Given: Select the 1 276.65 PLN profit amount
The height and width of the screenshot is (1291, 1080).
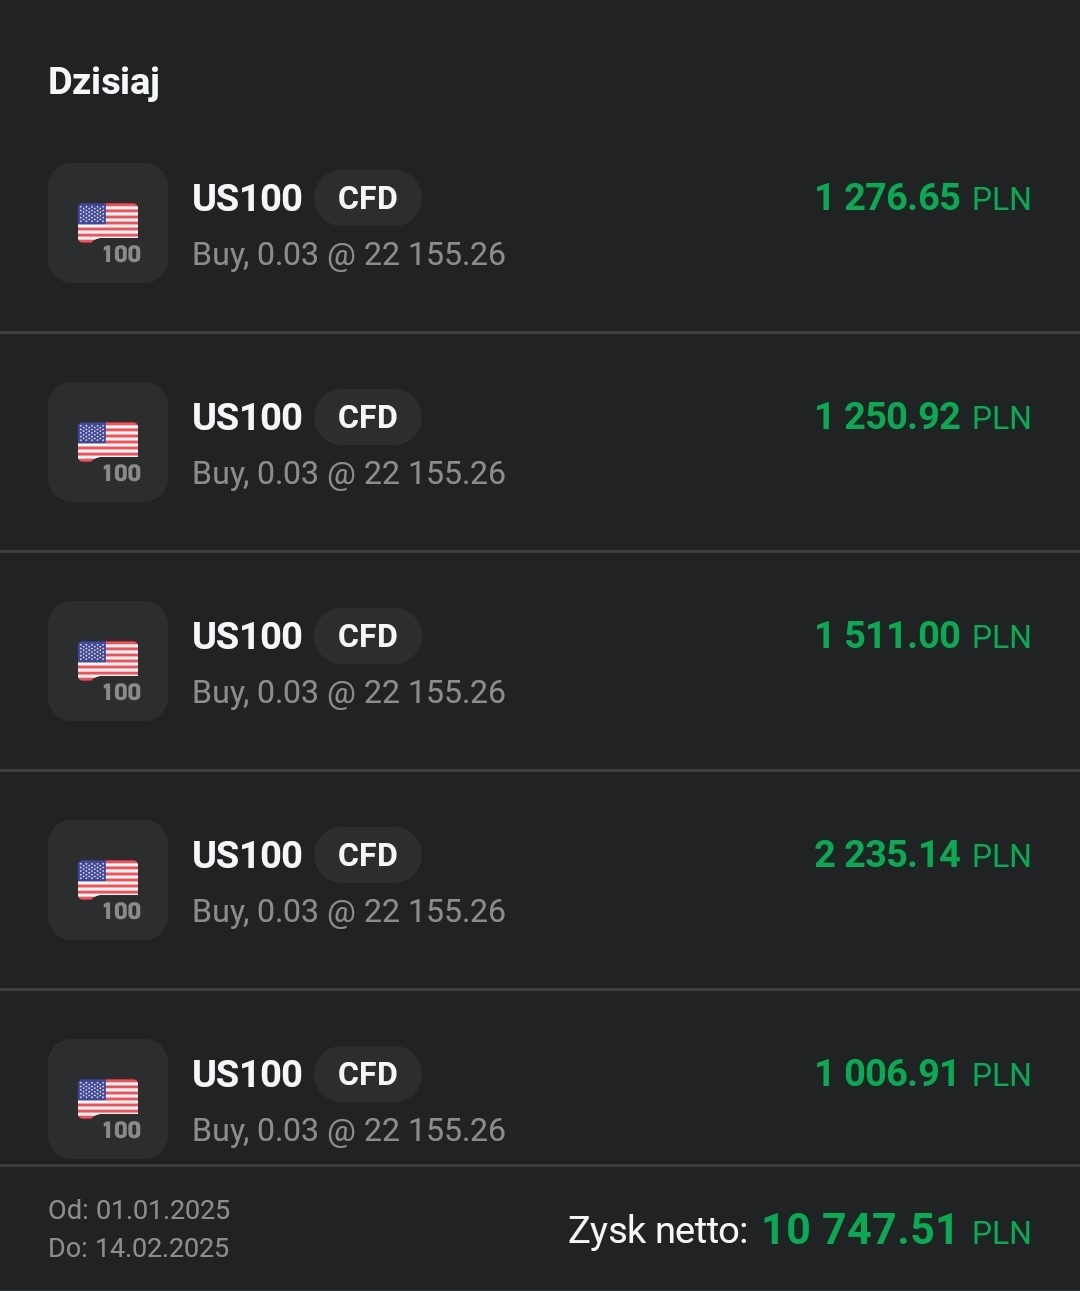Looking at the screenshot, I should click(x=922, y=198).
